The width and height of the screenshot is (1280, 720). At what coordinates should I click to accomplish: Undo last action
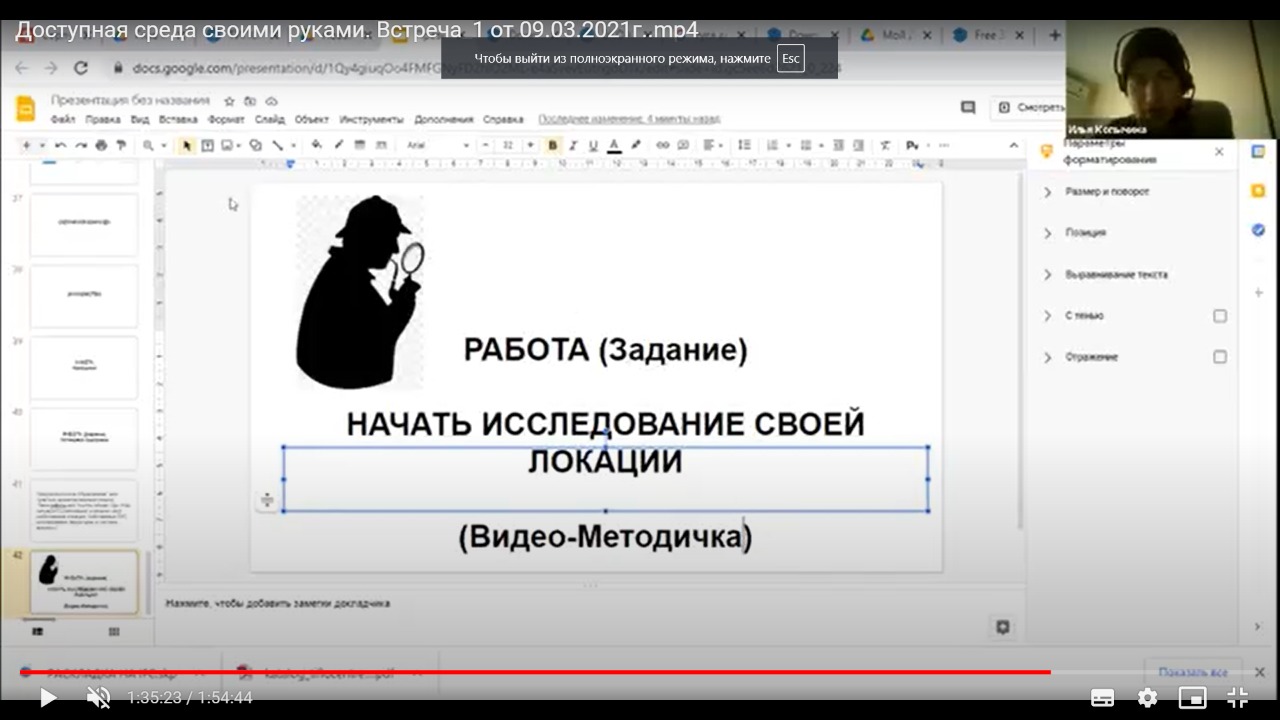point(61,145)
